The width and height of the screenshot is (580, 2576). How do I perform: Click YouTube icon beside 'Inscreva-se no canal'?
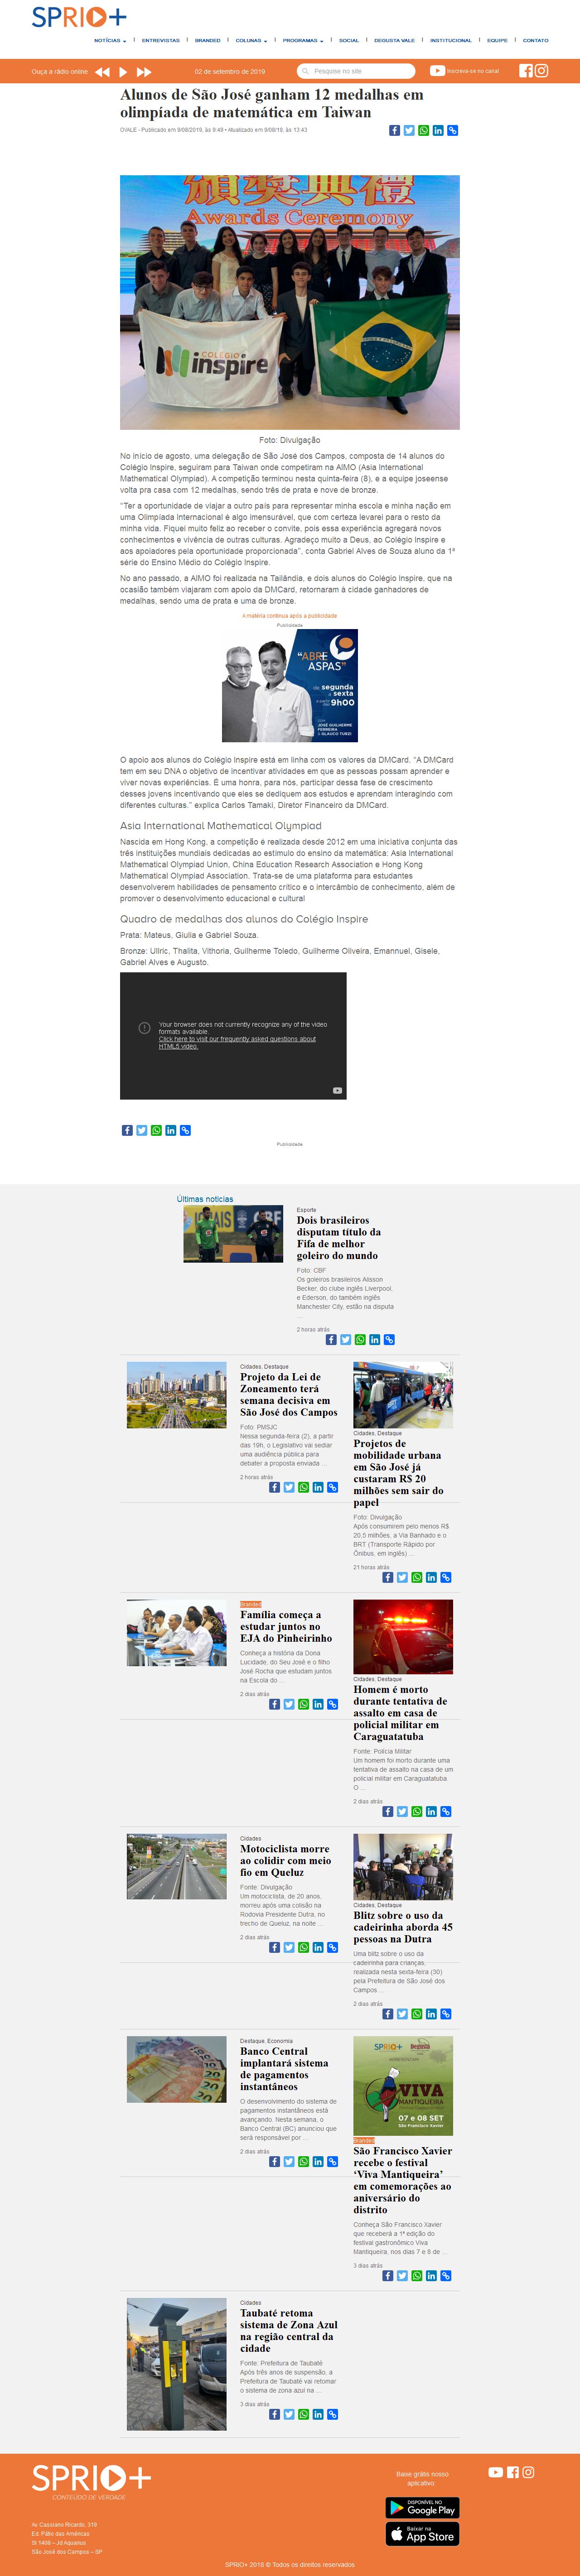pyautogui.click(x=437, y=71)
